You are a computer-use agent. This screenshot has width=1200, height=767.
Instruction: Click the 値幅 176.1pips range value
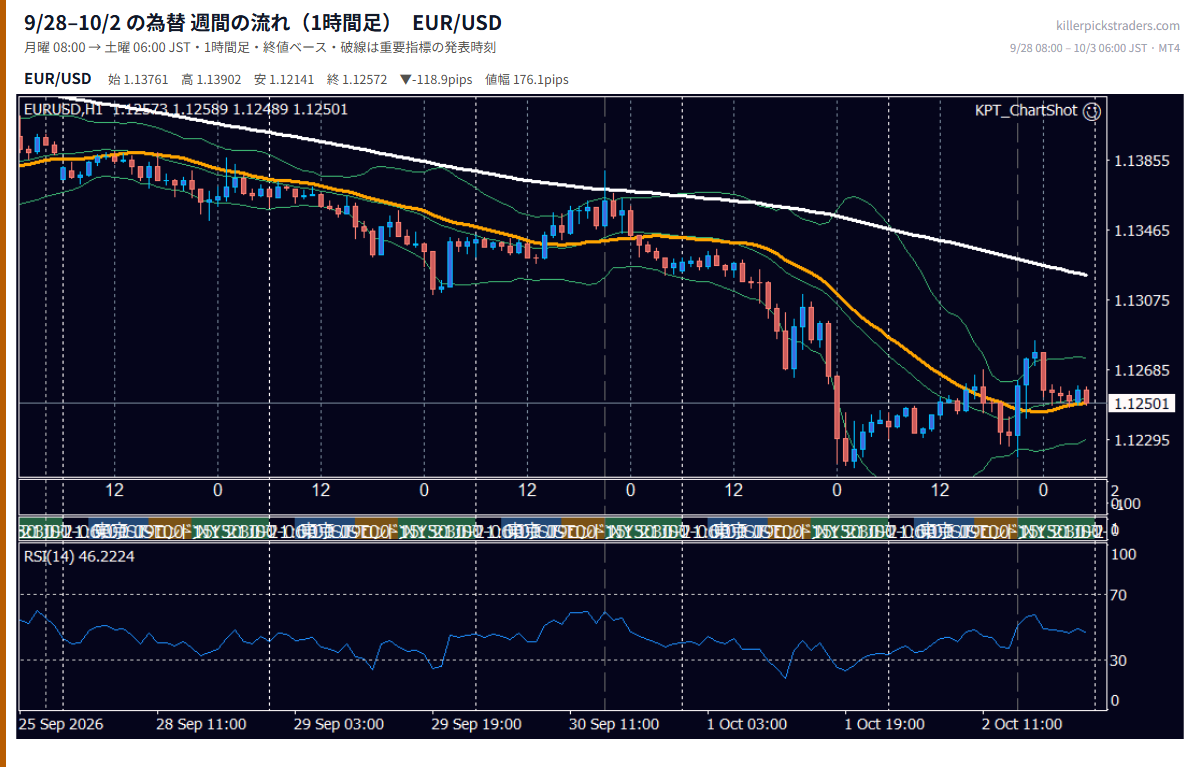pos(527,79)
